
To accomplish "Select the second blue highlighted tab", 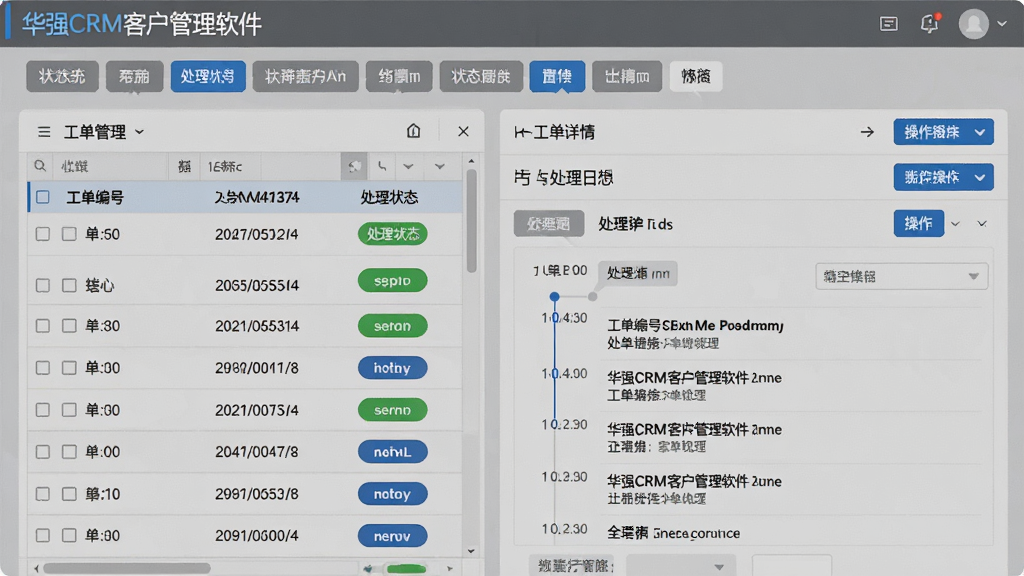I will tap(557, 76).
